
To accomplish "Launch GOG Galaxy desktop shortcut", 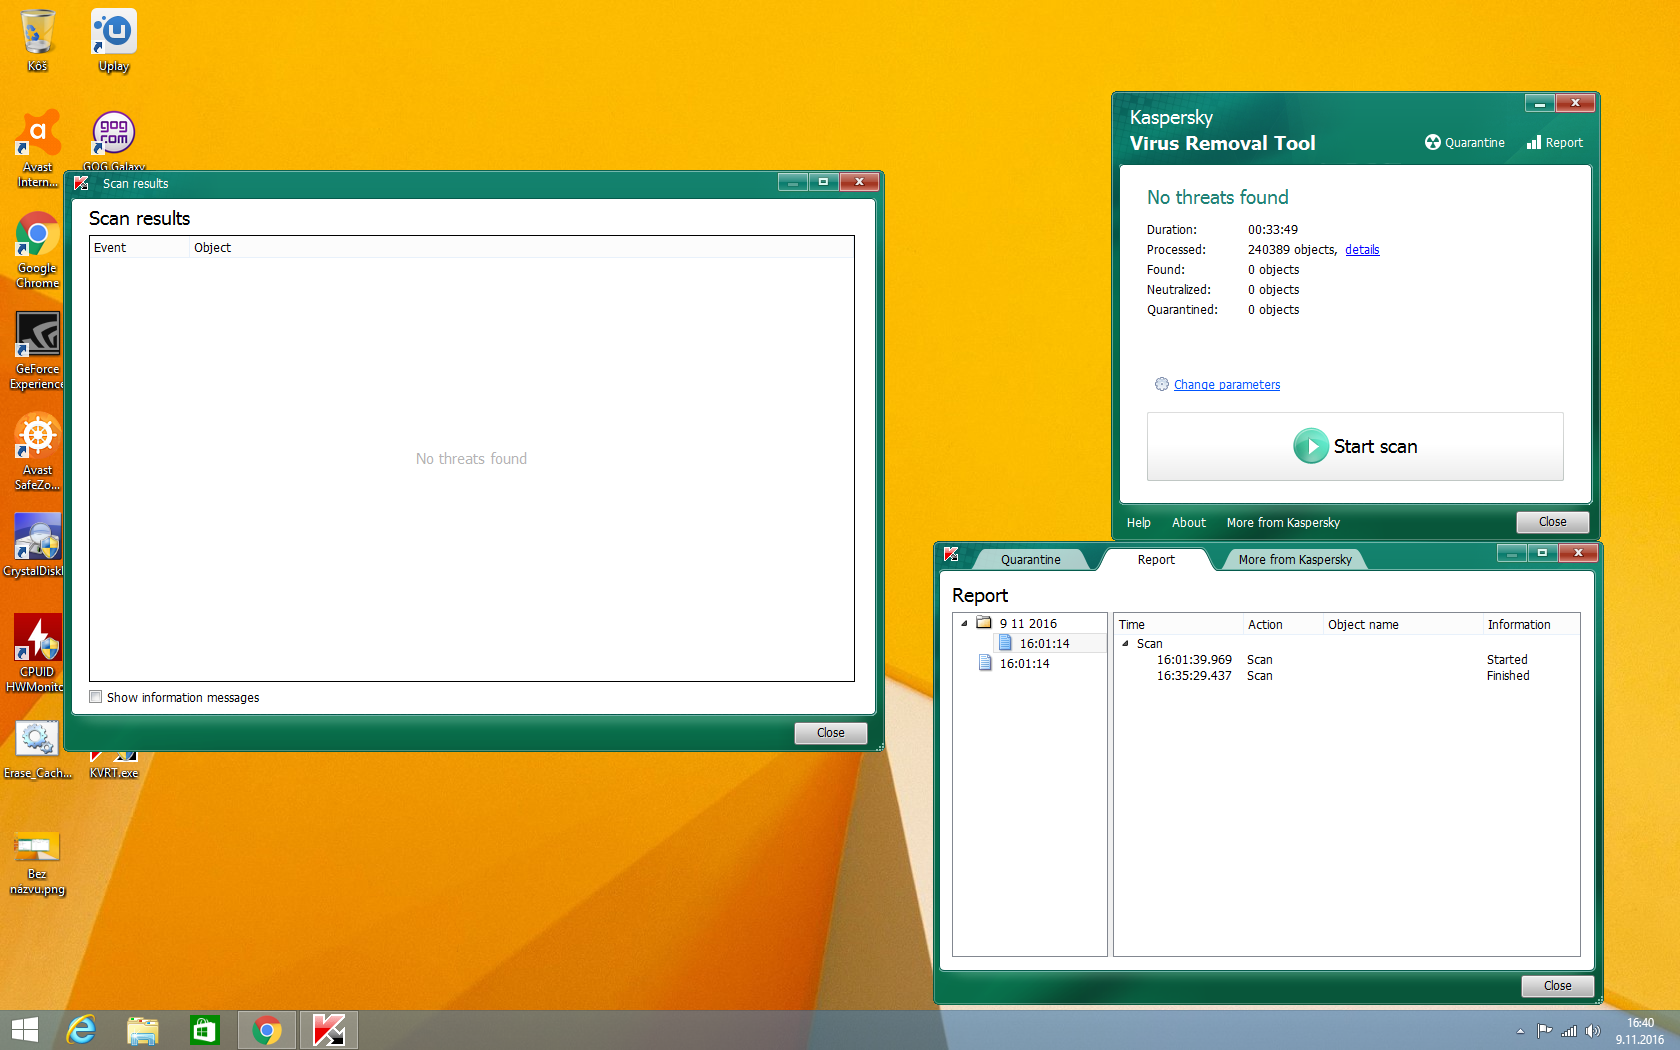I will (x=114, y=140).
